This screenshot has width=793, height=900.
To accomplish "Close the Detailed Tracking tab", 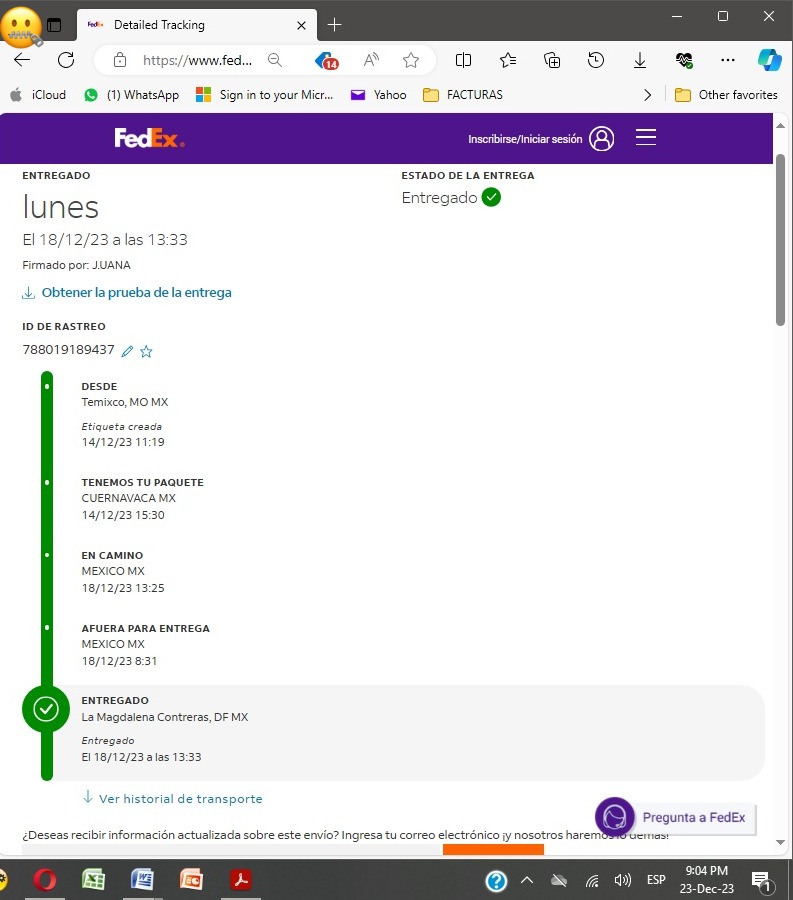I will [301, 25].
